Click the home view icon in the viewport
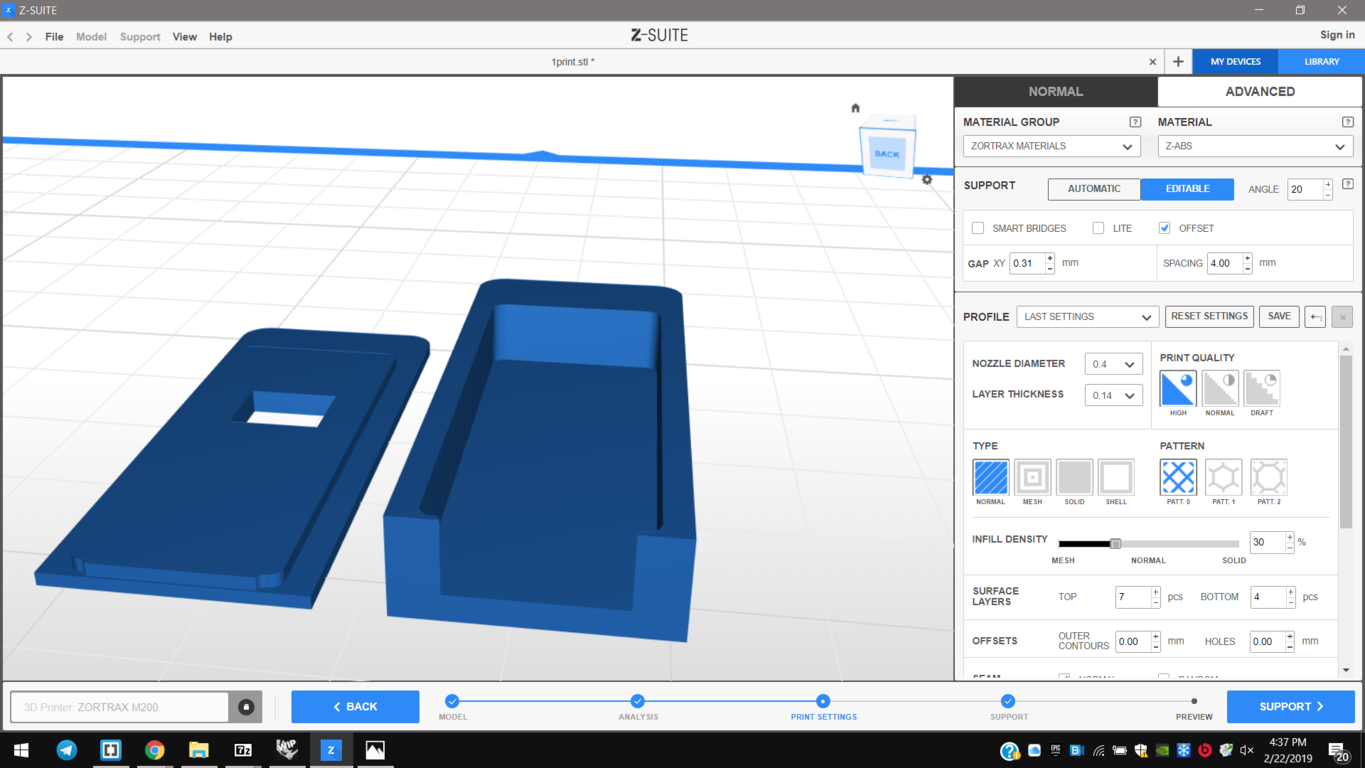The height and width of the screenshot is (768, 1365). 855,108
